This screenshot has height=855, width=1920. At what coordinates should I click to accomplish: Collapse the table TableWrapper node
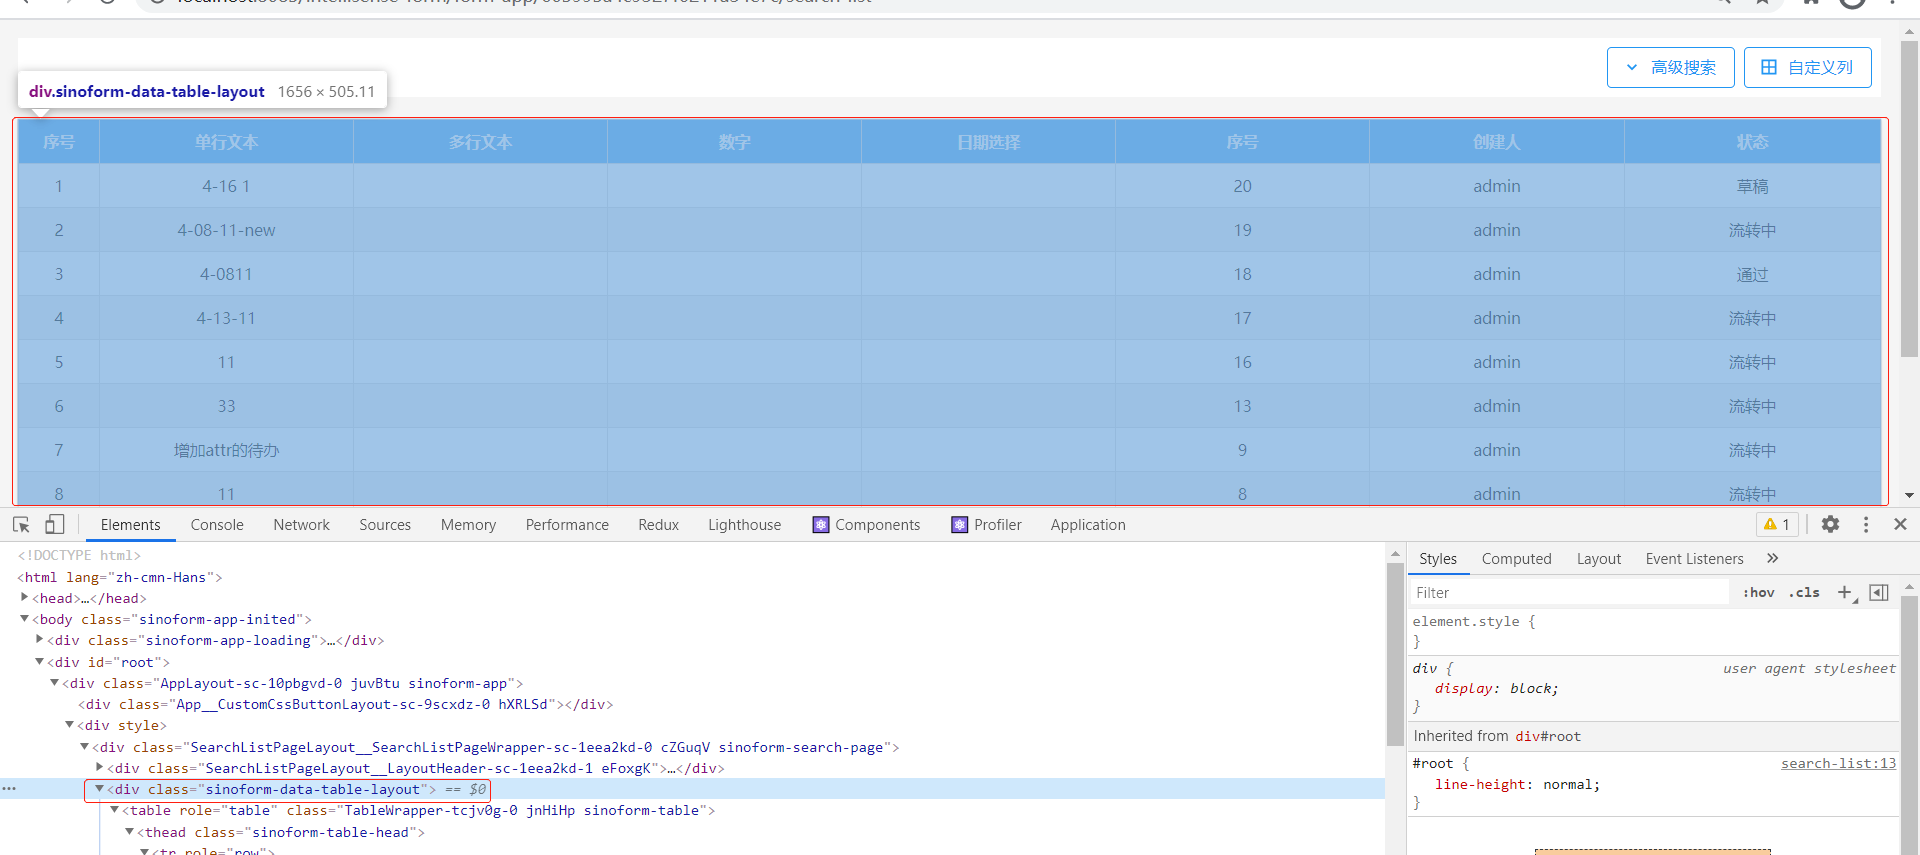pos(115,809)
